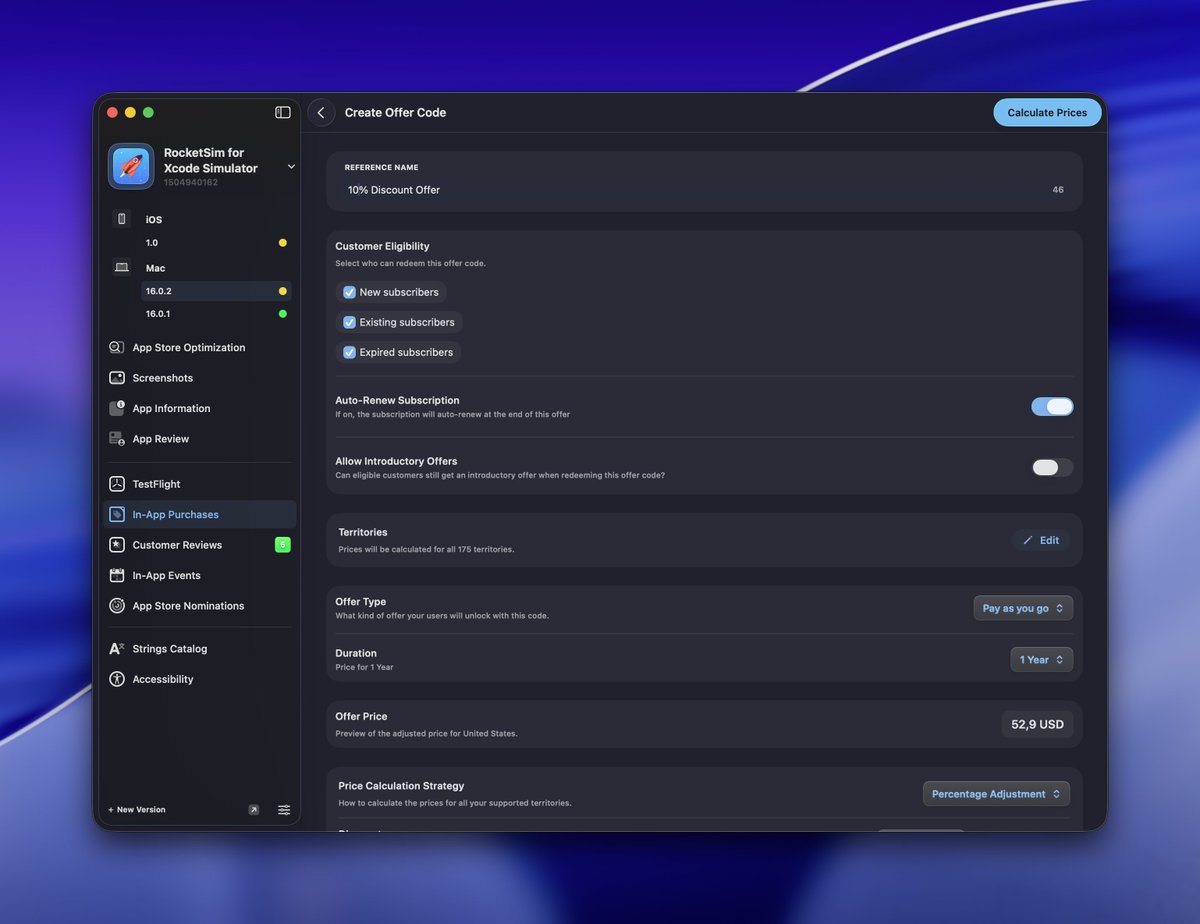Select Mac version 16.0.2

[x=216, y=291]
